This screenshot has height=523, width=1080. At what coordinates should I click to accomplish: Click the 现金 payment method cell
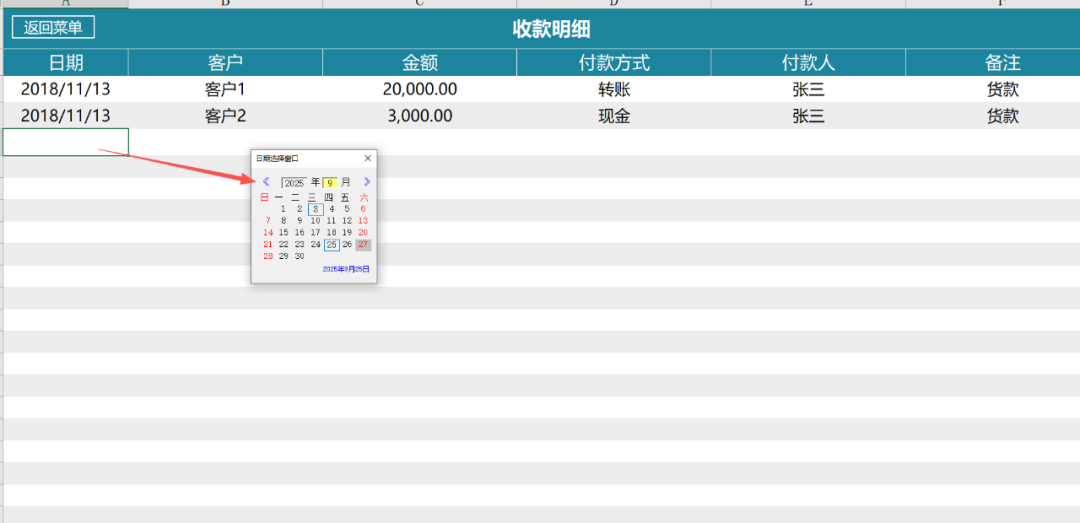[x=614, y=116]
